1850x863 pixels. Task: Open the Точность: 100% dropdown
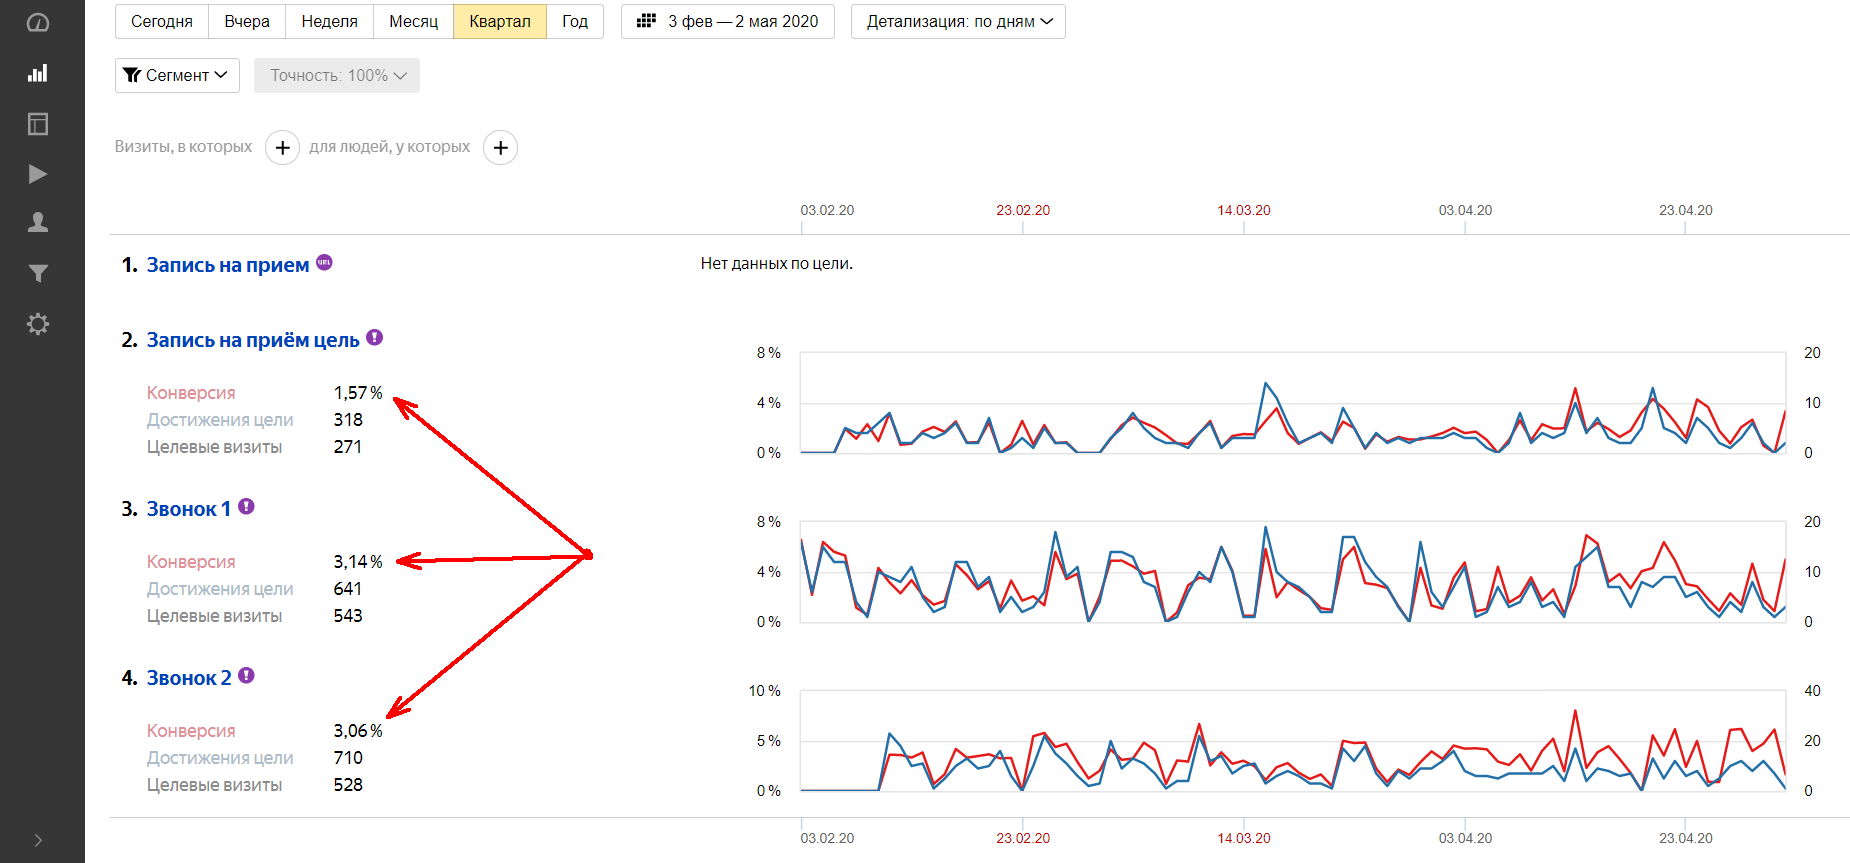(337, 75)
